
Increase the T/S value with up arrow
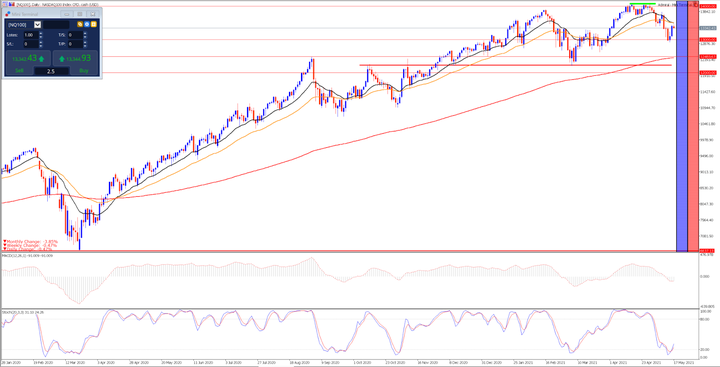(x=85, y=33)
